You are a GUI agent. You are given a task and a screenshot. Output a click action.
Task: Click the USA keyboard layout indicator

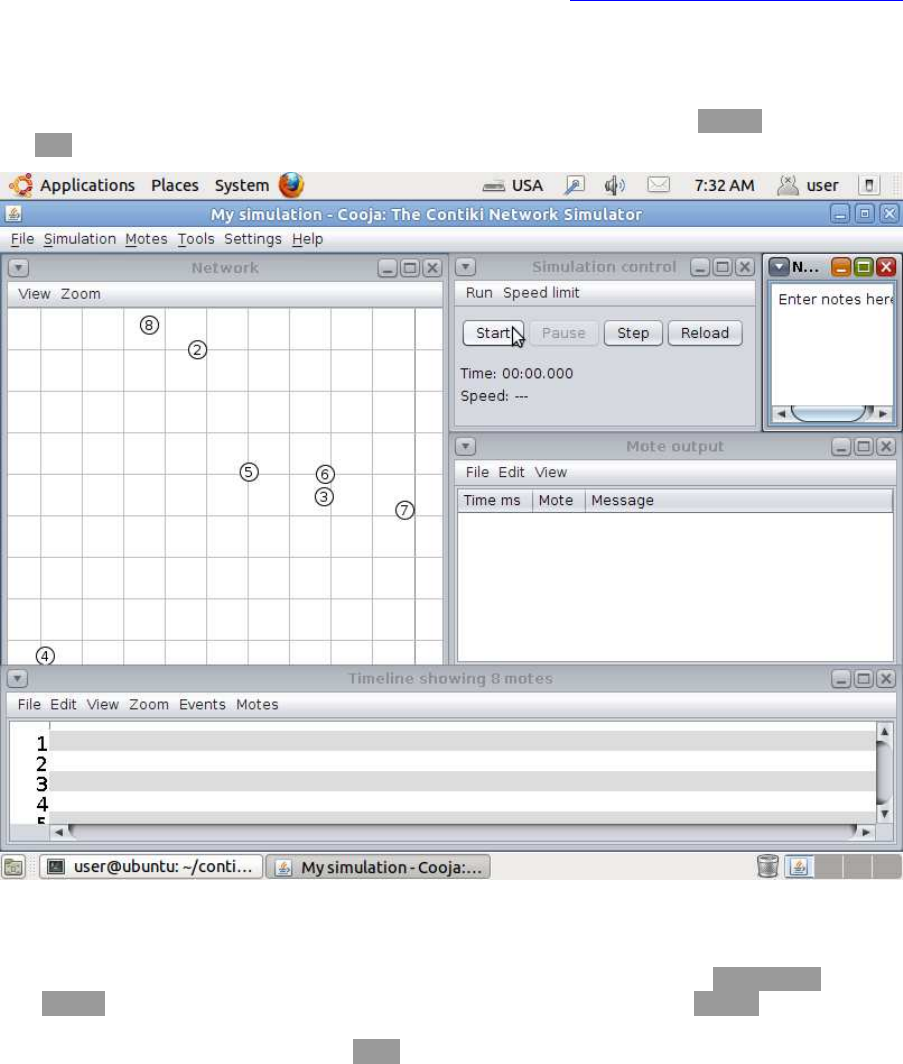tap(513, 185)
